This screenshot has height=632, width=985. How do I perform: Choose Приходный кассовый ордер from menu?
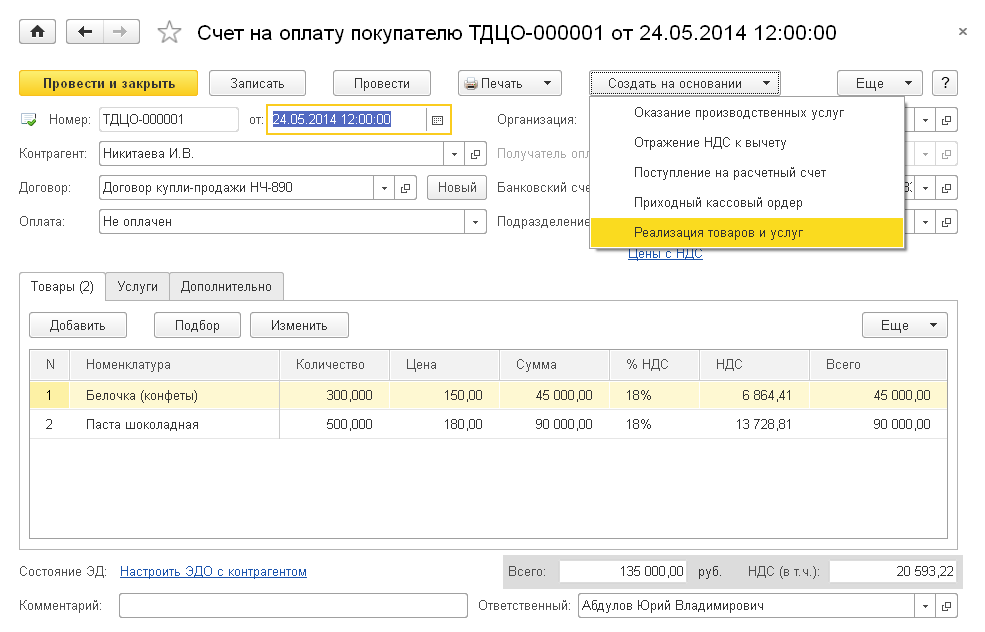click(704, 203)
